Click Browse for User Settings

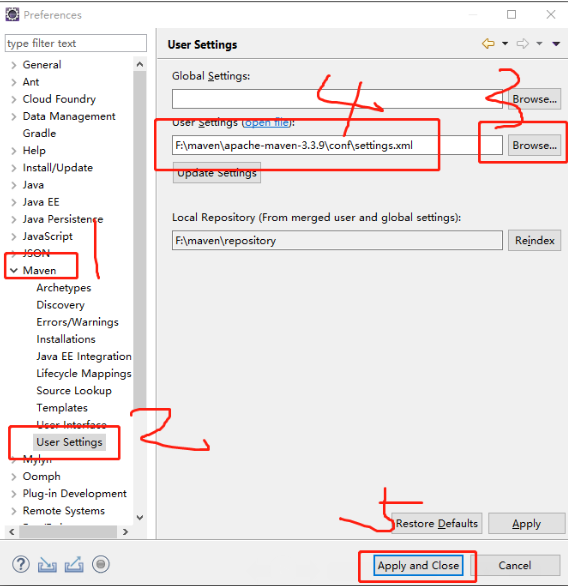pos(534,145)
